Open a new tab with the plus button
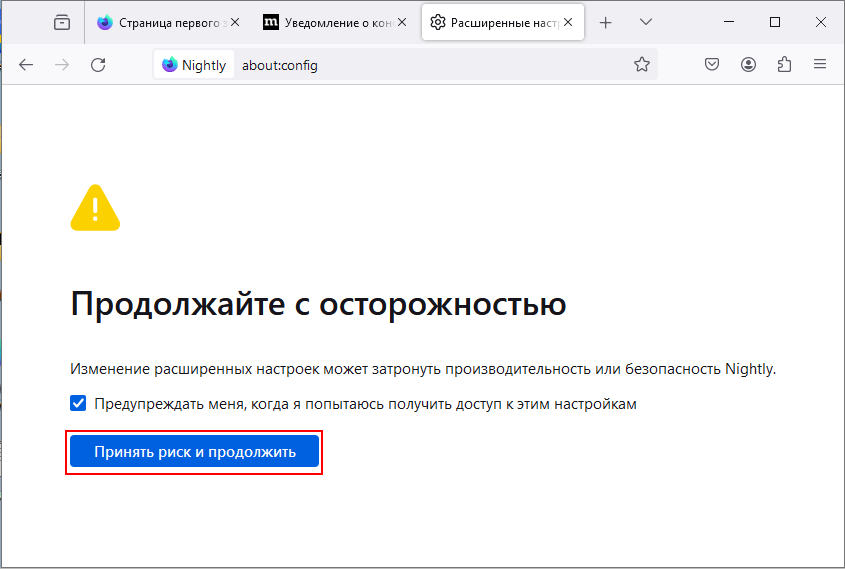 pos(606,23)
